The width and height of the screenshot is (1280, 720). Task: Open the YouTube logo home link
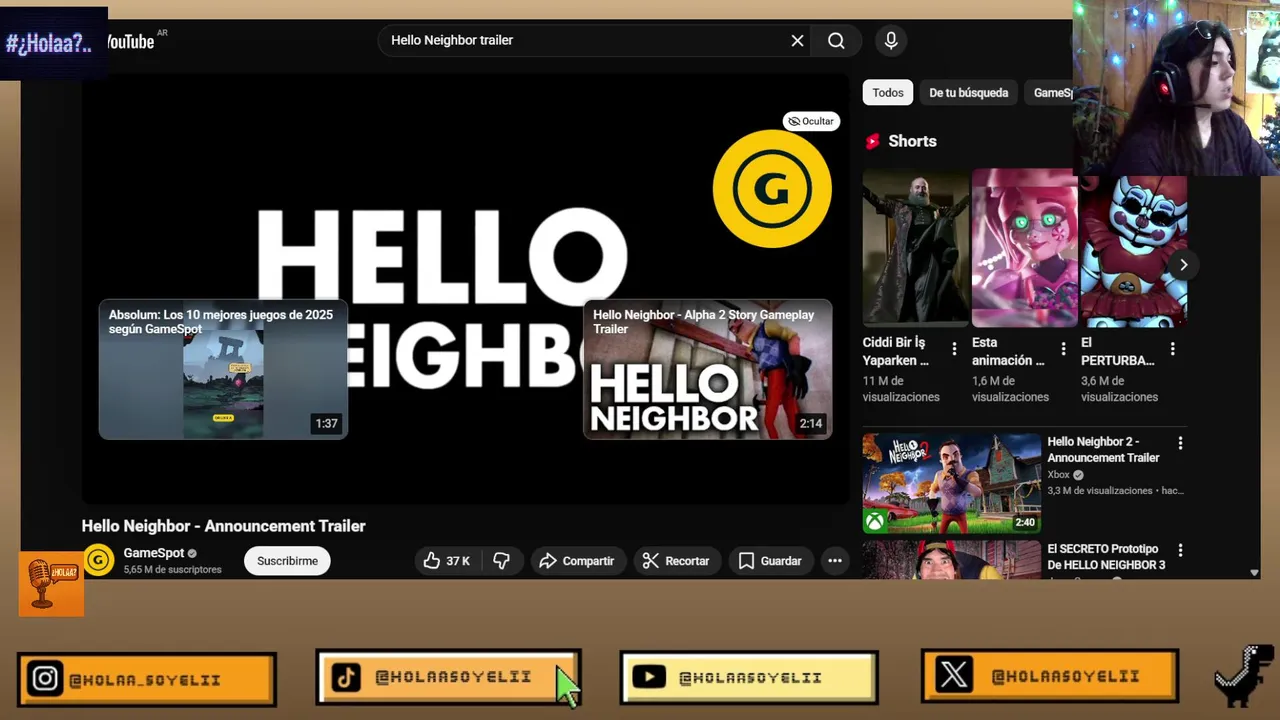click(130, 41)
